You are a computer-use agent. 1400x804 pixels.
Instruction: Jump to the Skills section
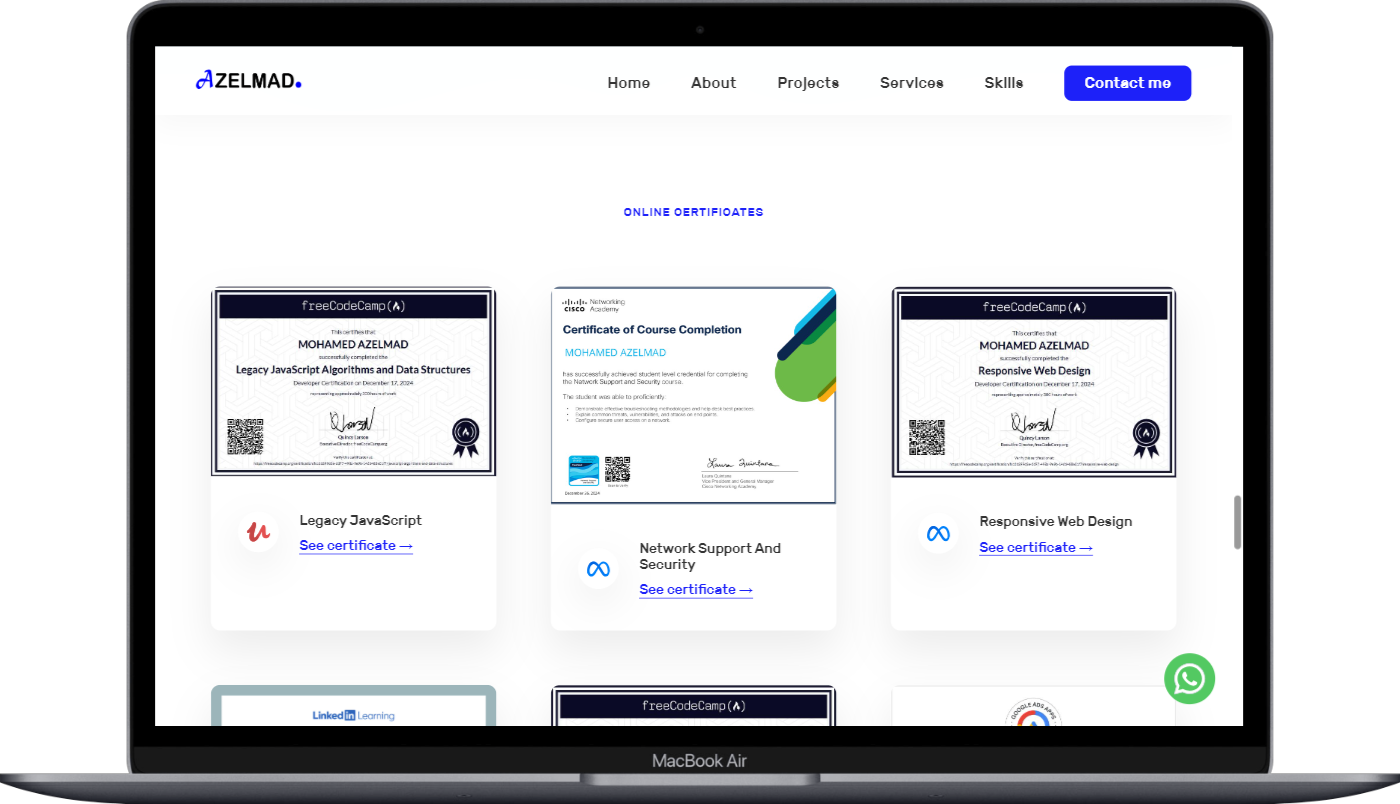(x=1003, y=83)
